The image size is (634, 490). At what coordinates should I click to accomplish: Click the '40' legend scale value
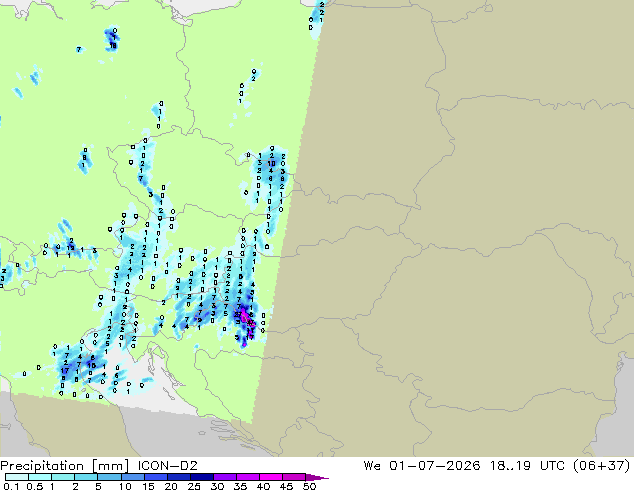[263, 486]
